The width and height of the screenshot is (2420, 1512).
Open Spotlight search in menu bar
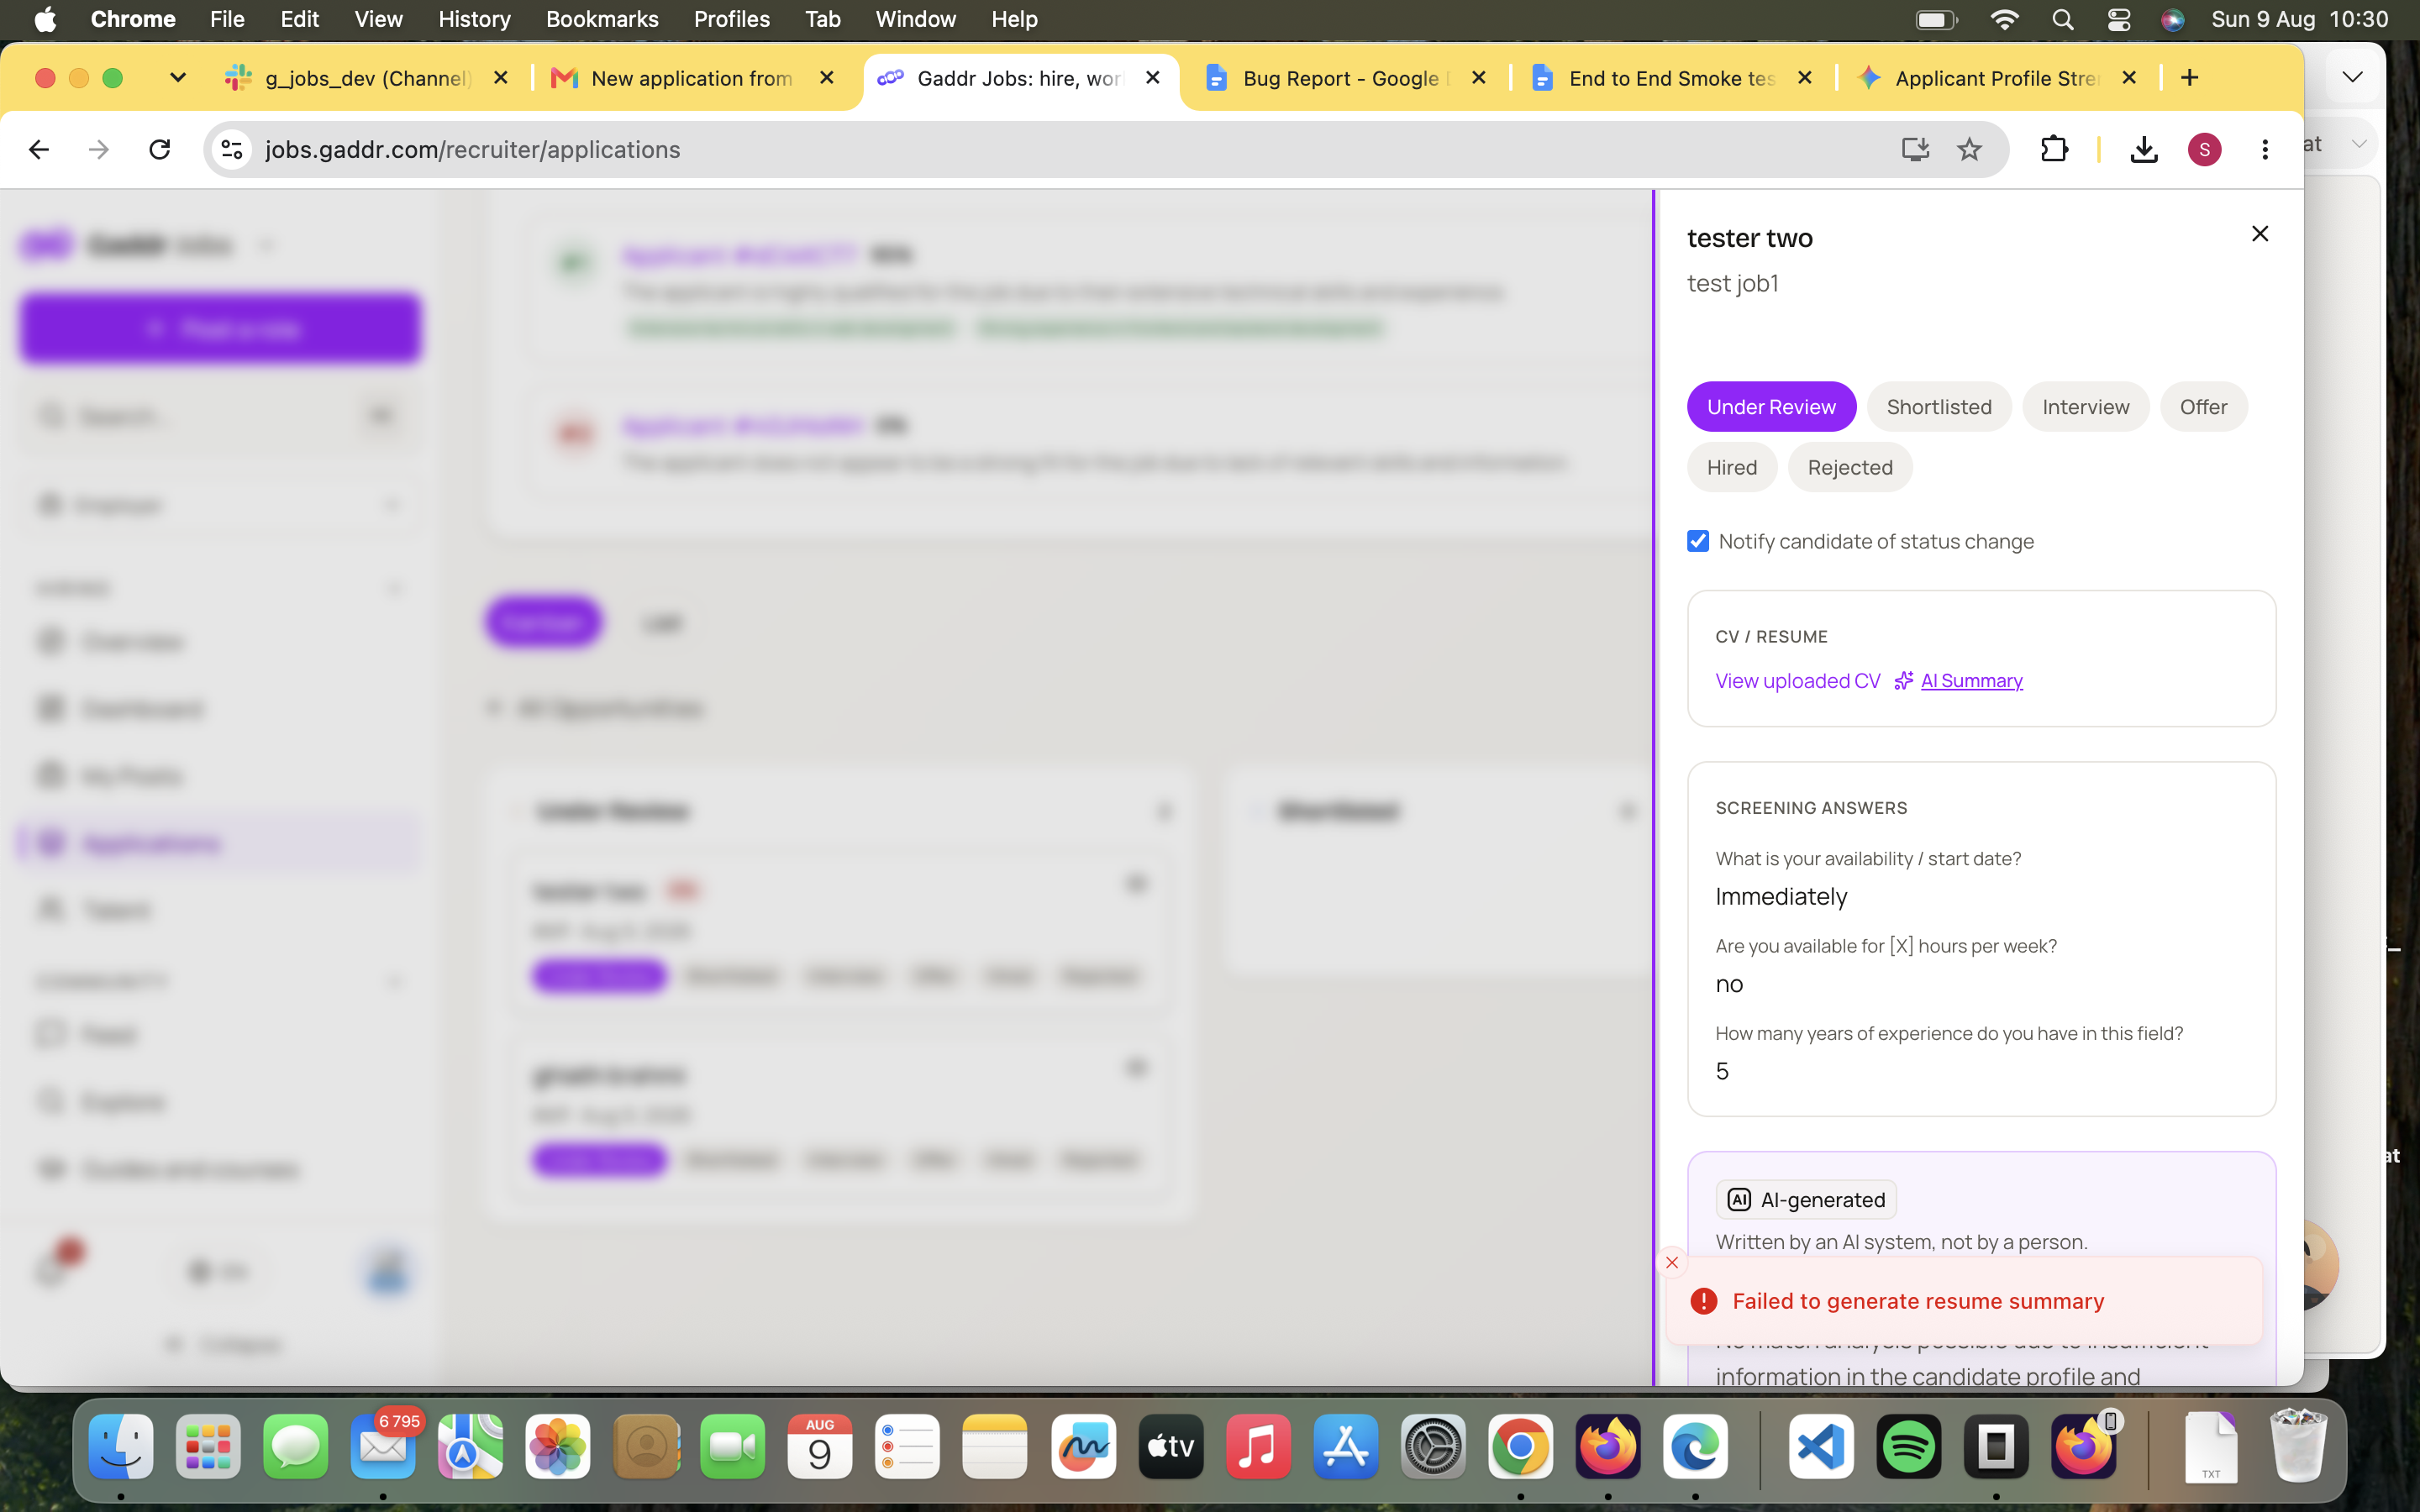pyautogui.click(x=2062, y=19)
